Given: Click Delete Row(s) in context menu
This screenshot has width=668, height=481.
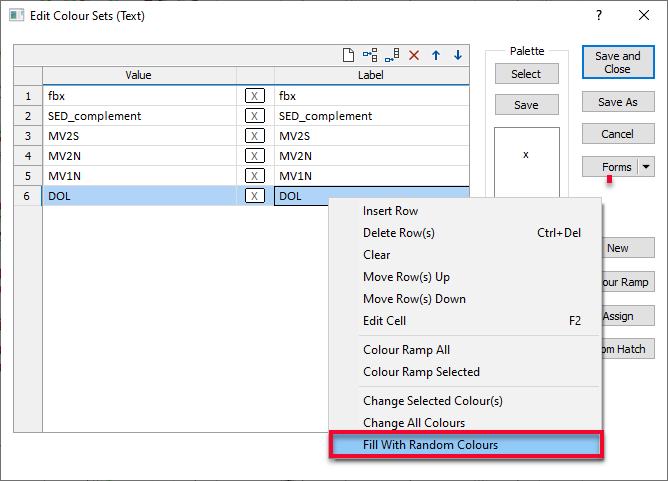Looking at the screenshot, I should coord(398,233).
